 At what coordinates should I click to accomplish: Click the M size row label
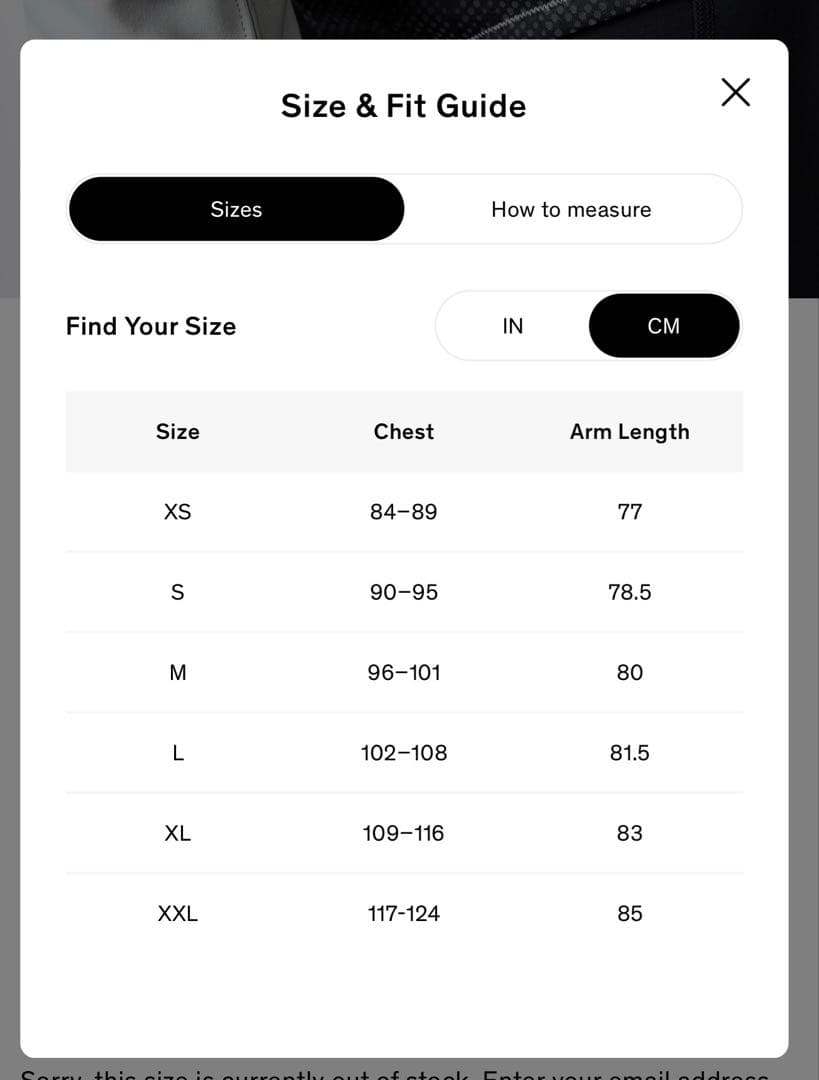point(178,673)
